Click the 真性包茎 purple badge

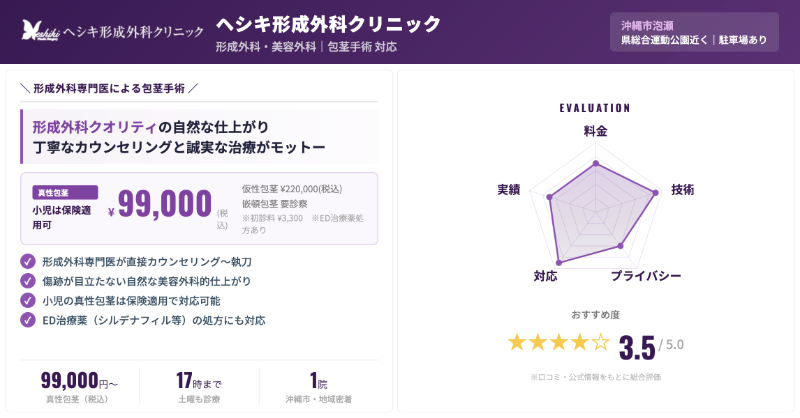click(65, 192)
